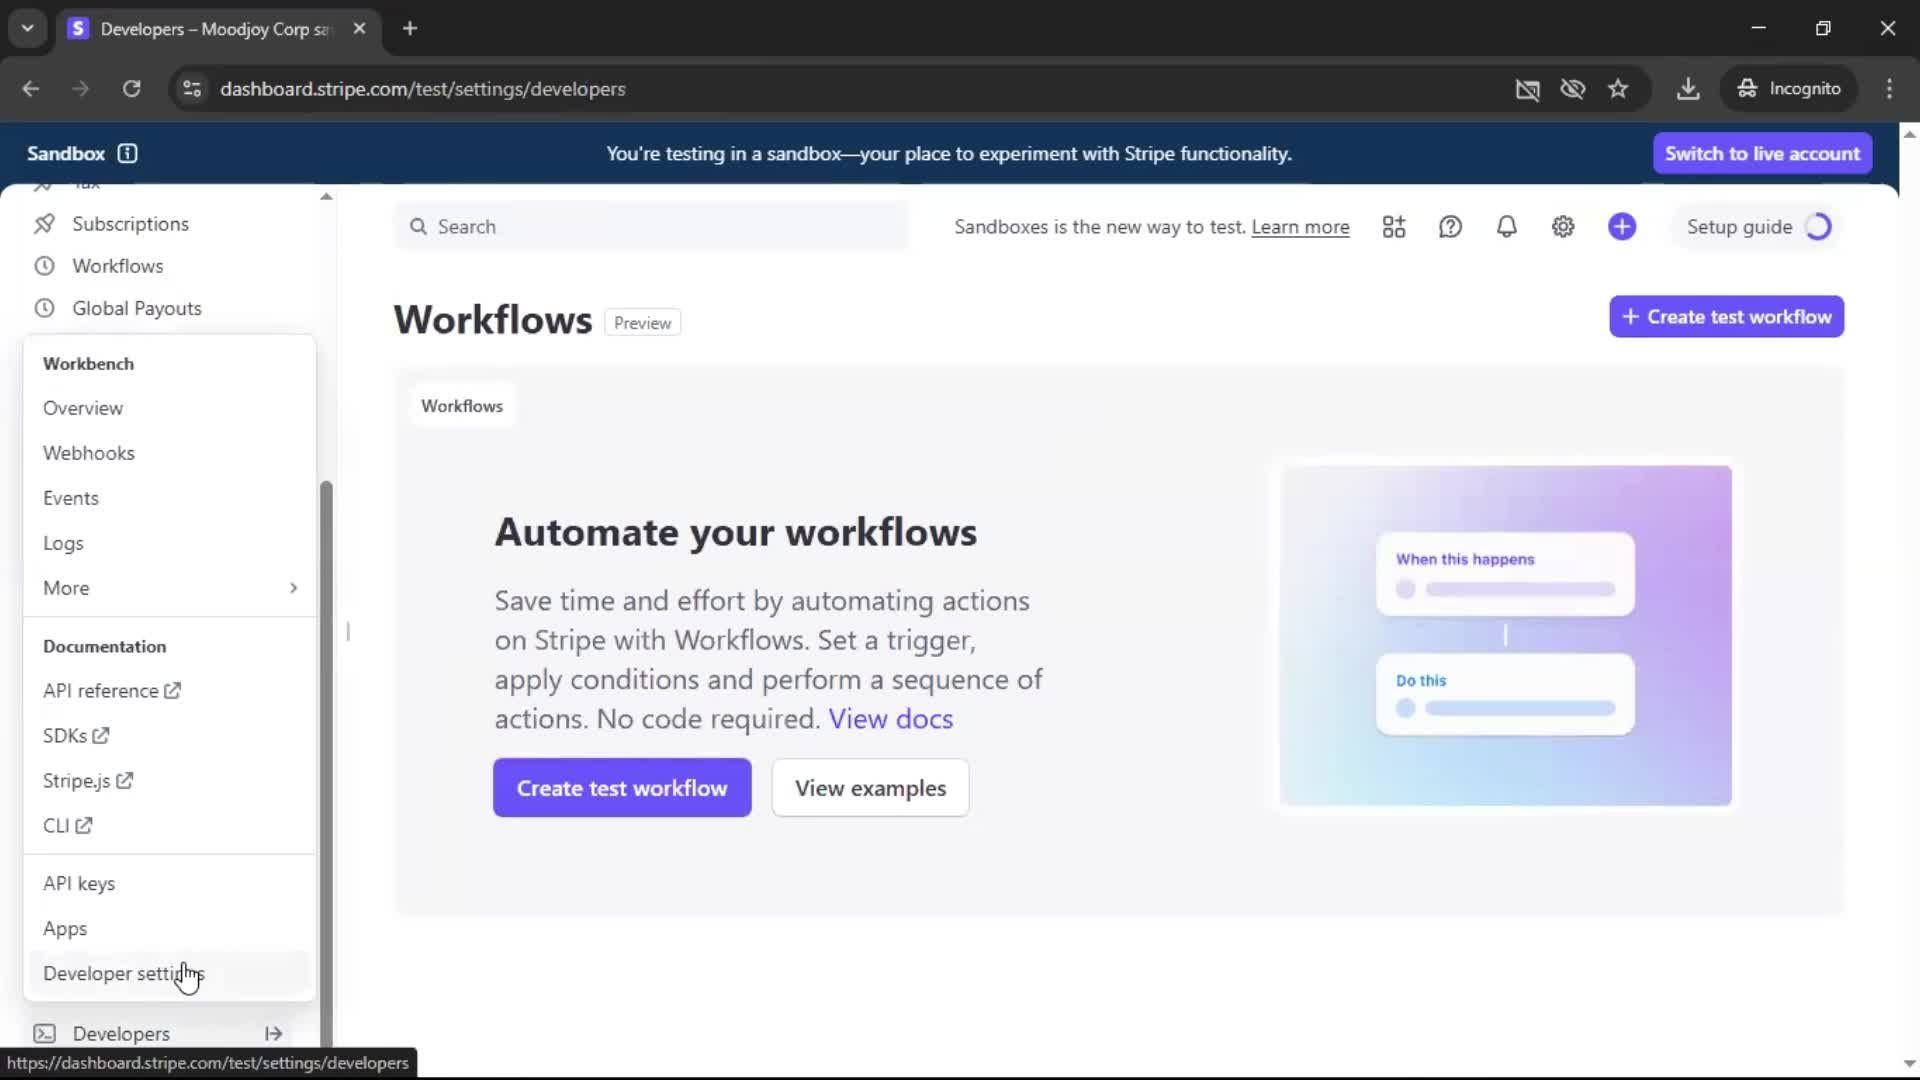
Task: Open the View docs link
Action: coord(890,719)
